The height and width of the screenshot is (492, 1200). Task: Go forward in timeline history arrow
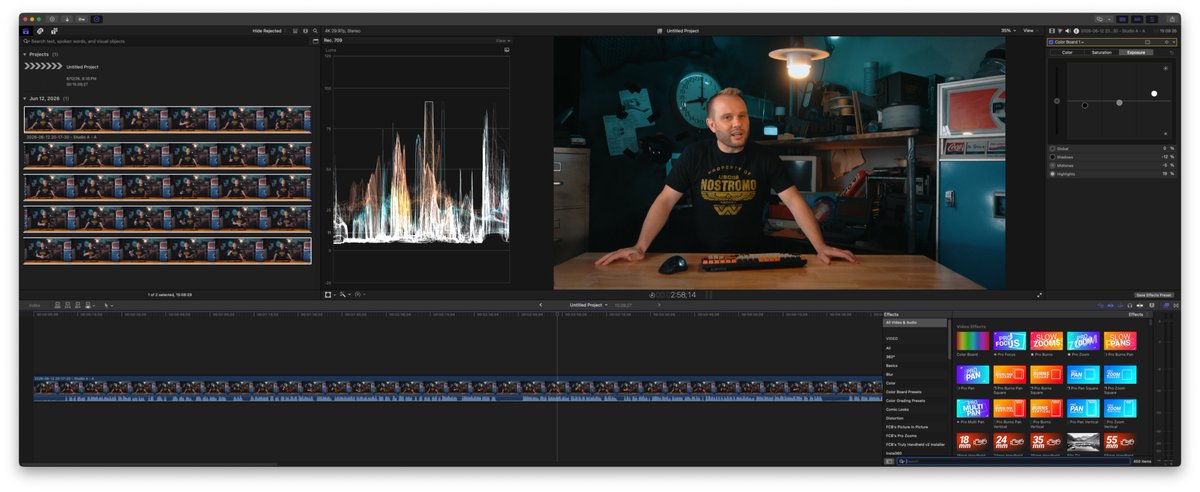(659, 305)
